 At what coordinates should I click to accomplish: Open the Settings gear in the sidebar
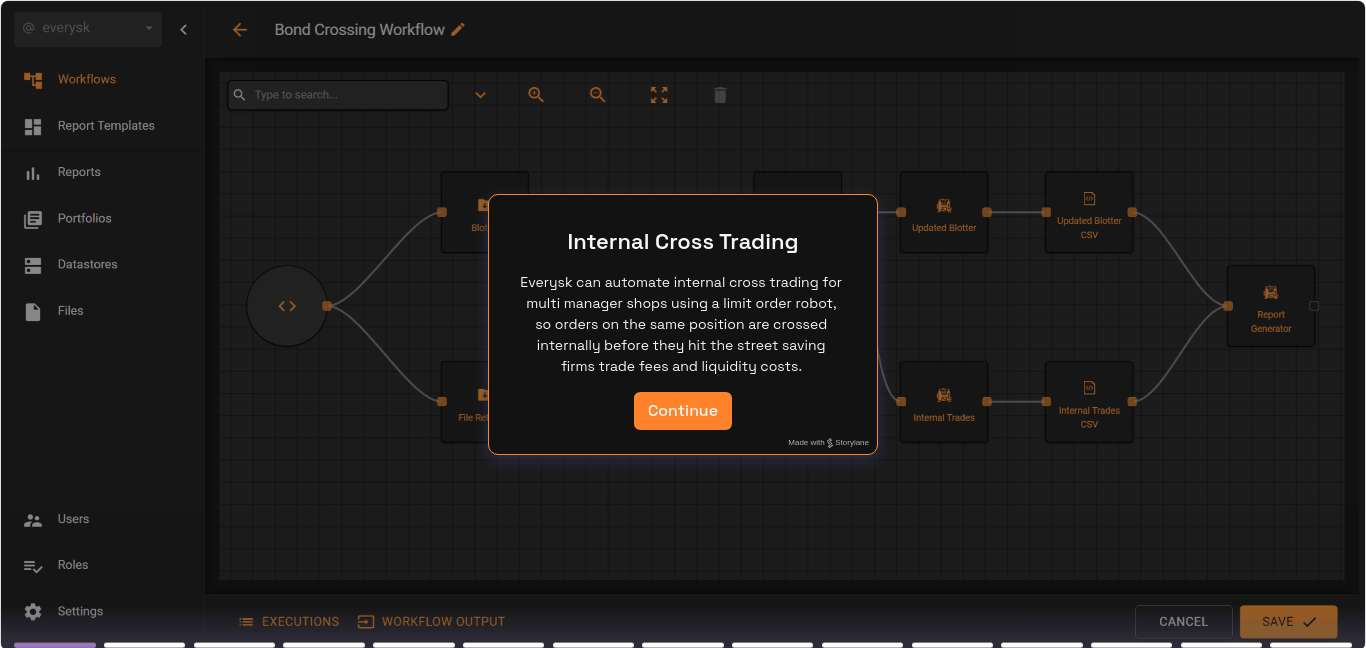(x=33, y=611)
